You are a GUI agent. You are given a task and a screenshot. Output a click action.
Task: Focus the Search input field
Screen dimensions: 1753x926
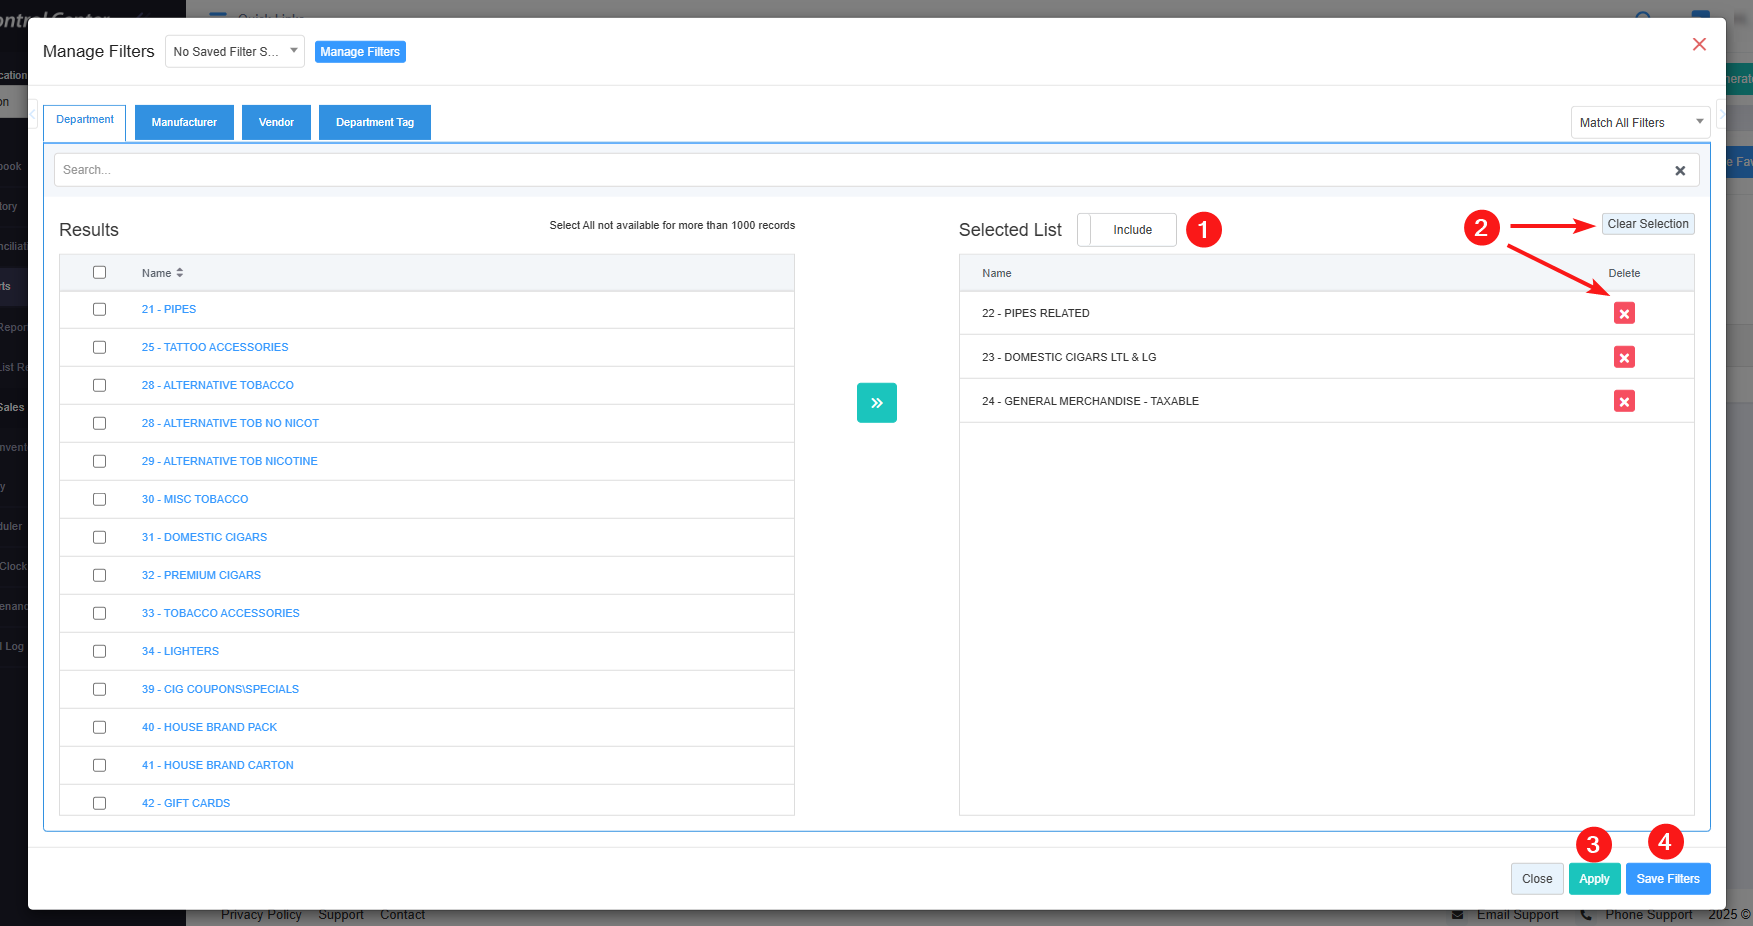coord(860,171)
